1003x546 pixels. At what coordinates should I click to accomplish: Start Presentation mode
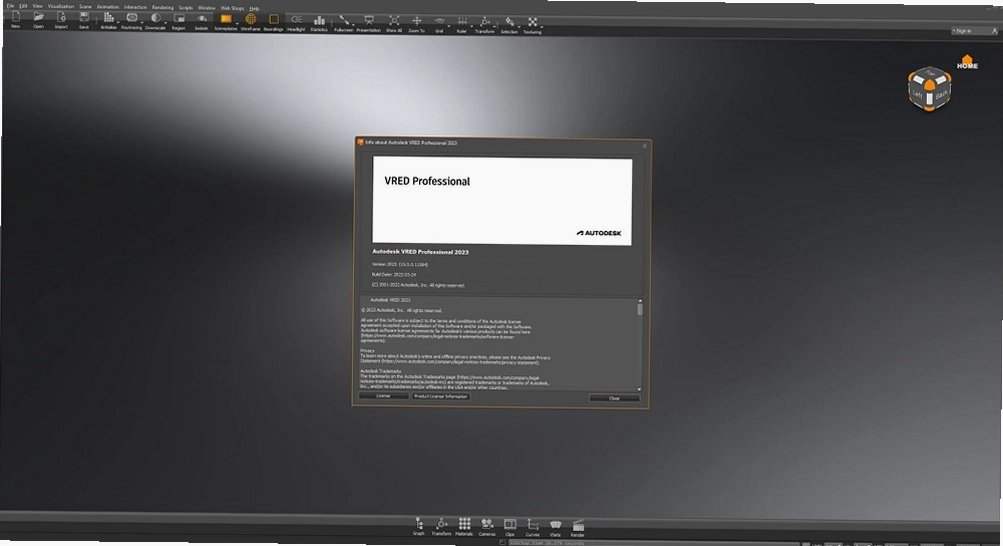(x=368, y=22)
